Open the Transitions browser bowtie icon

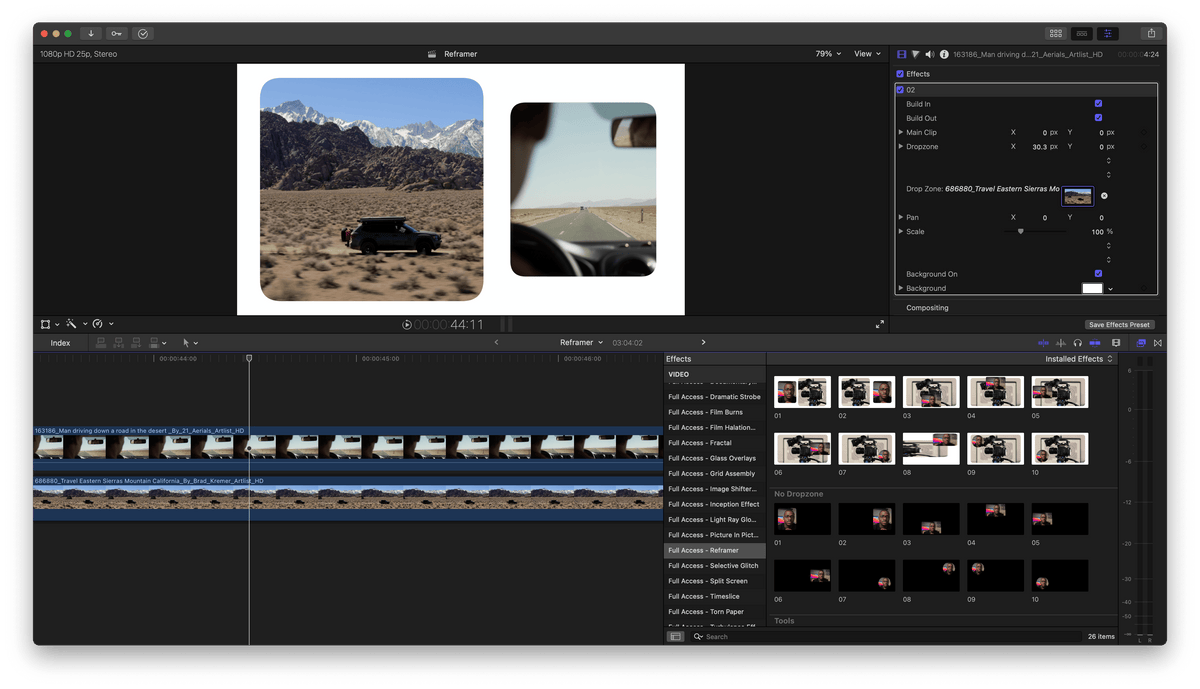(1158, 343)
